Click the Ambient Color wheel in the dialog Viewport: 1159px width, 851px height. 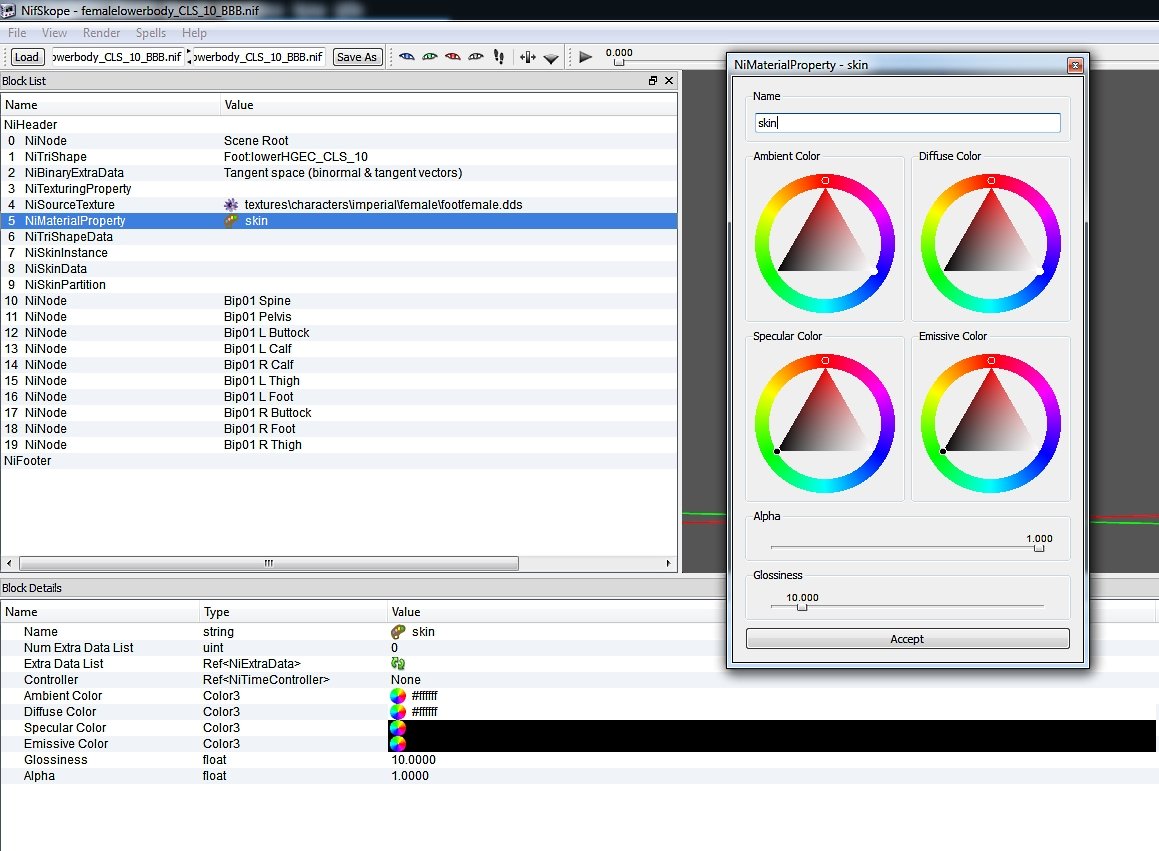pyautogui.click(x=825, y=243)
